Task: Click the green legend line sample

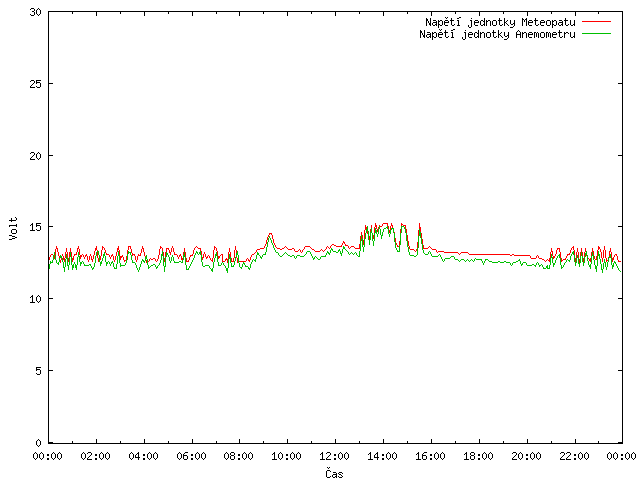Action: pyautogui.click(x=596, y=33)
